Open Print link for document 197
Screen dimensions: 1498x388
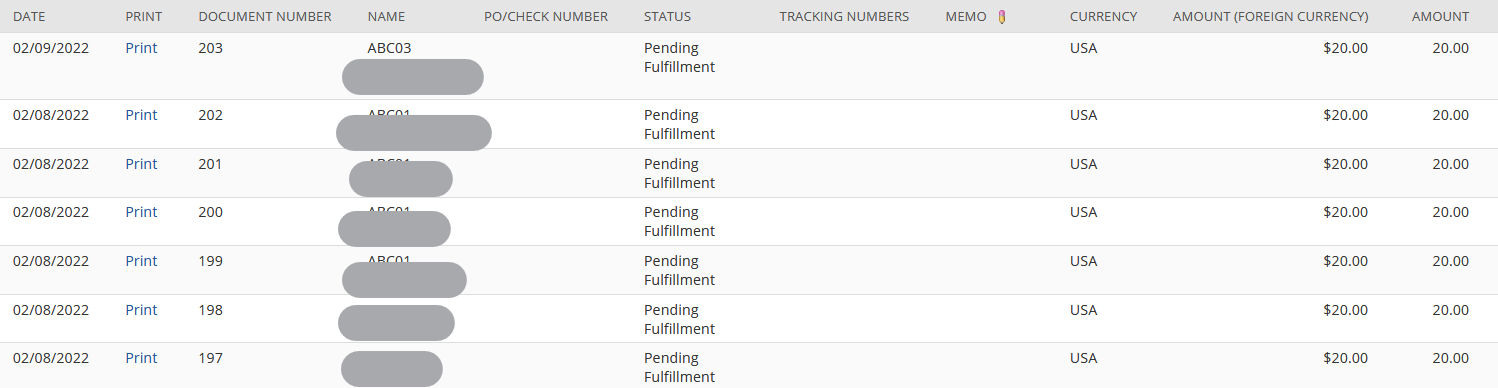tap(141, 358)
